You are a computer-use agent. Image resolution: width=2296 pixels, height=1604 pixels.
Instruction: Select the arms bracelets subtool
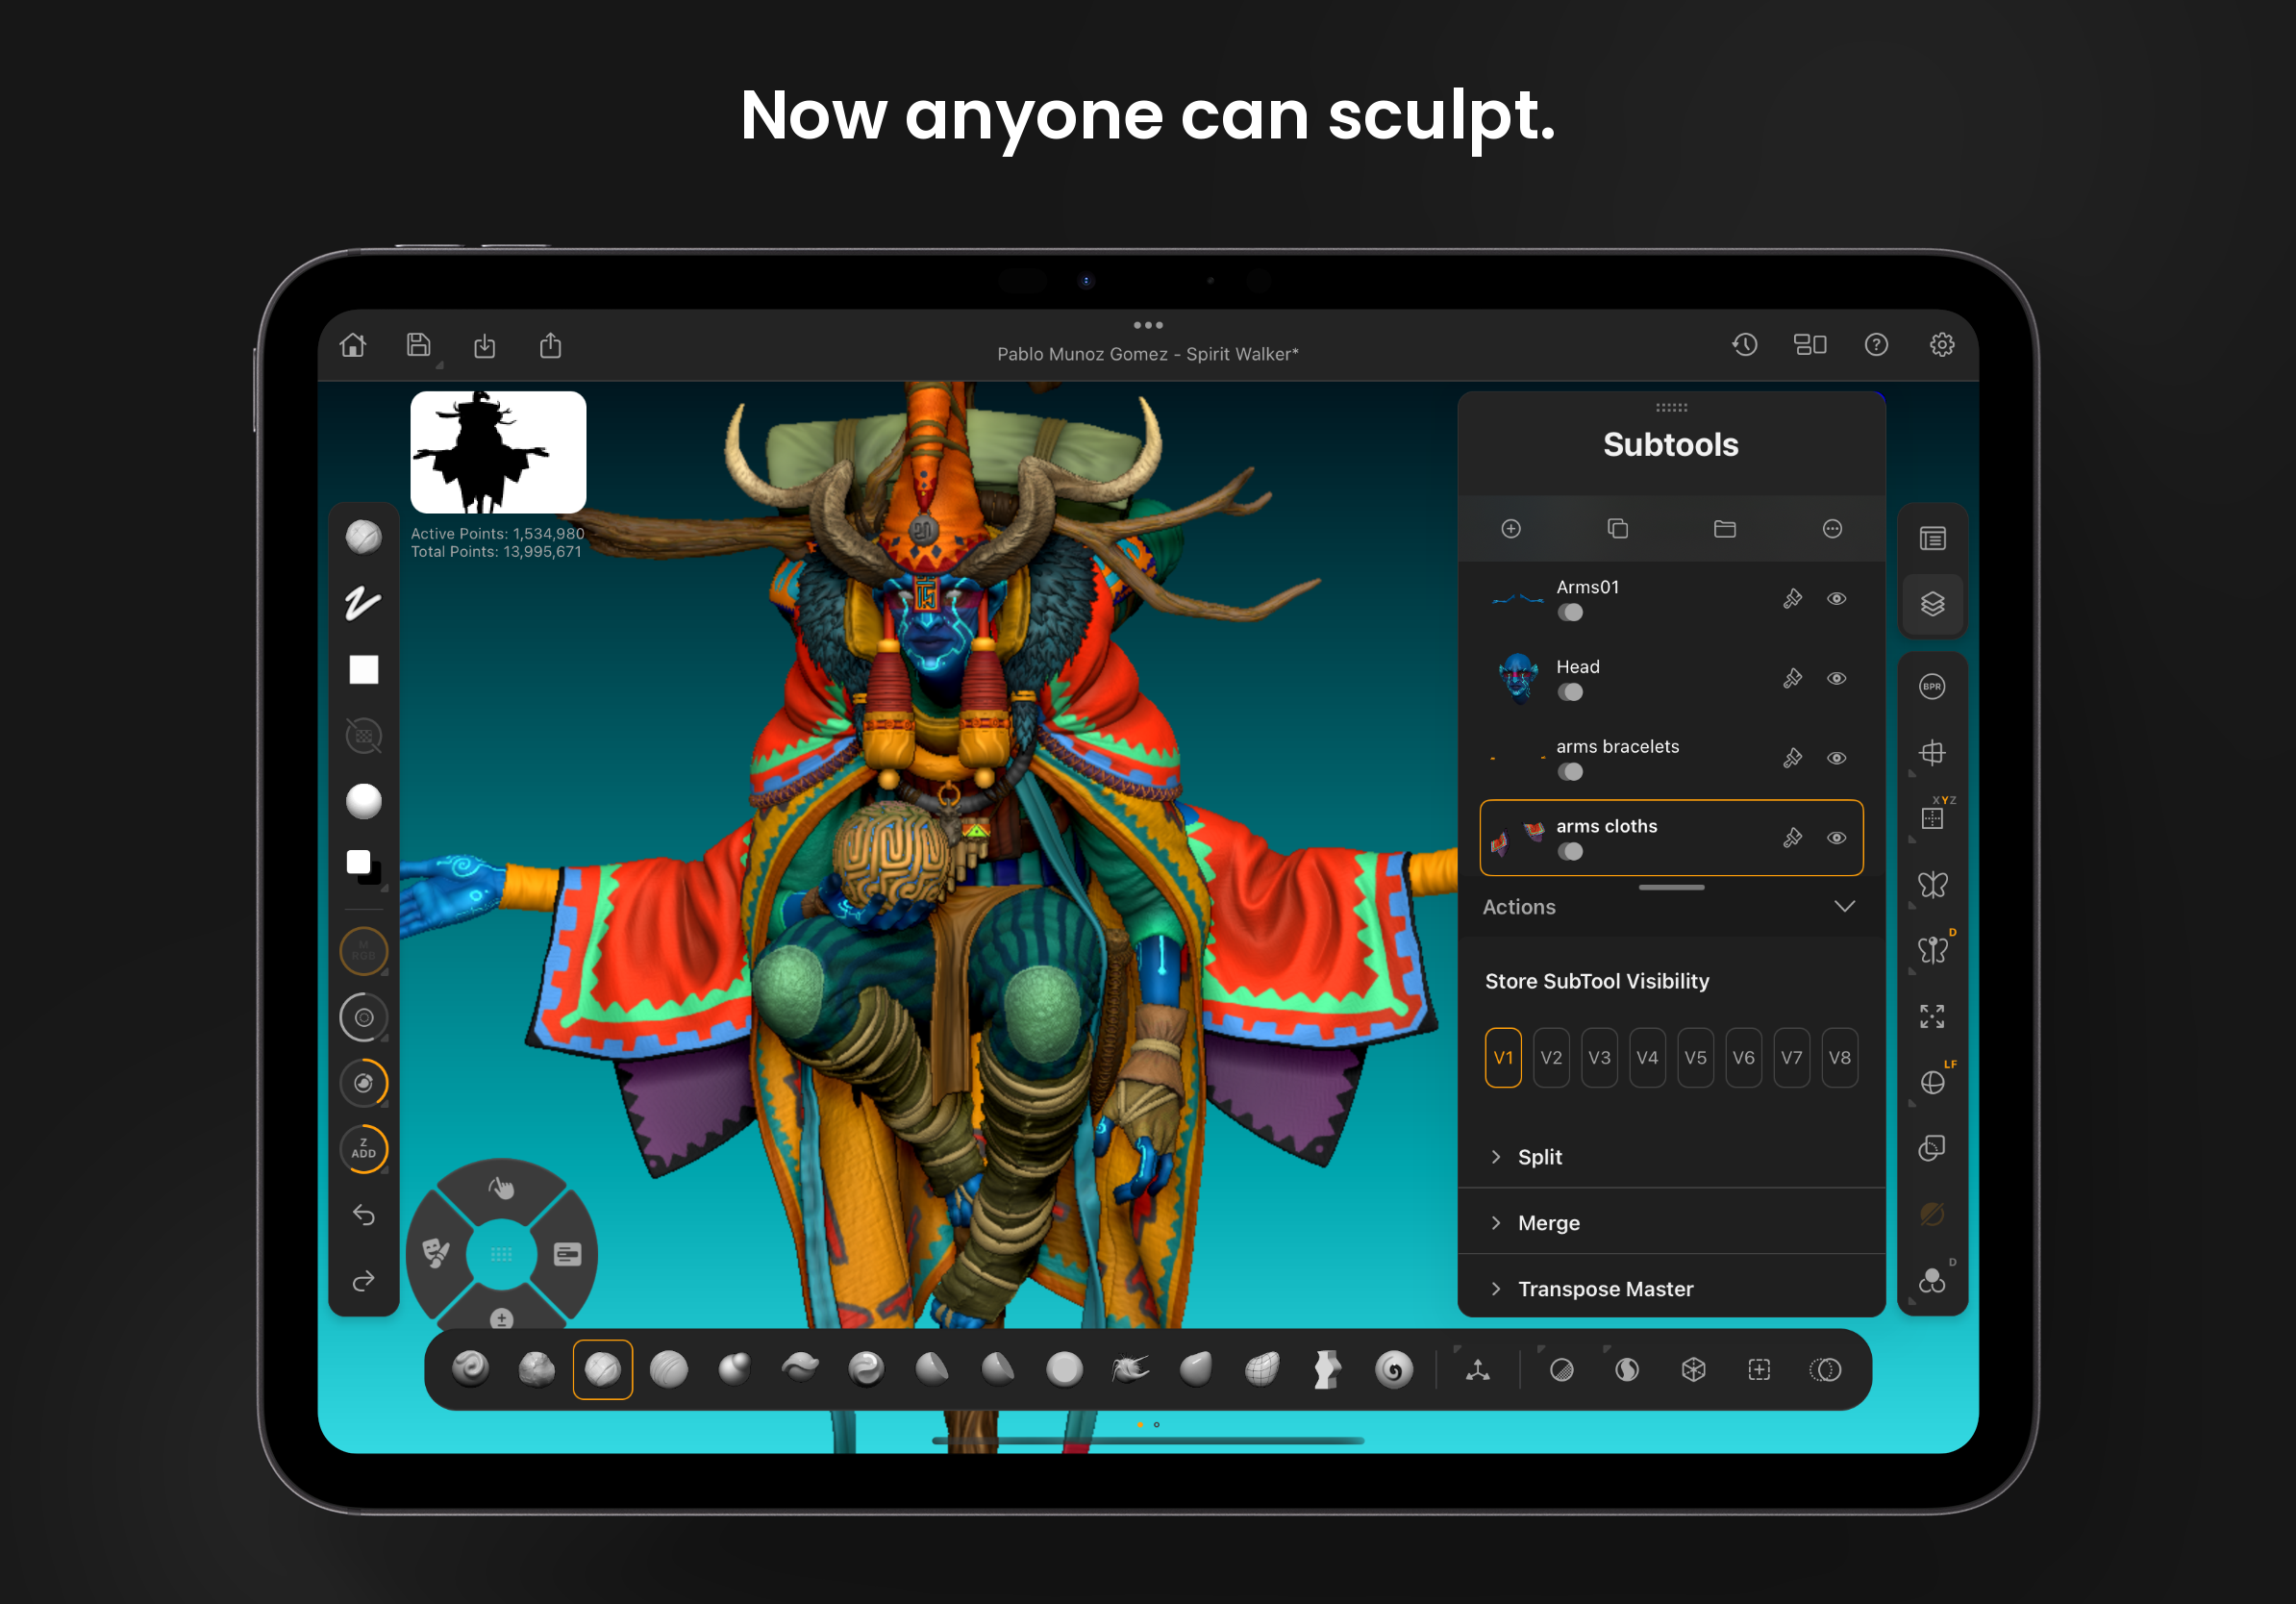(x=1671, y=759)
